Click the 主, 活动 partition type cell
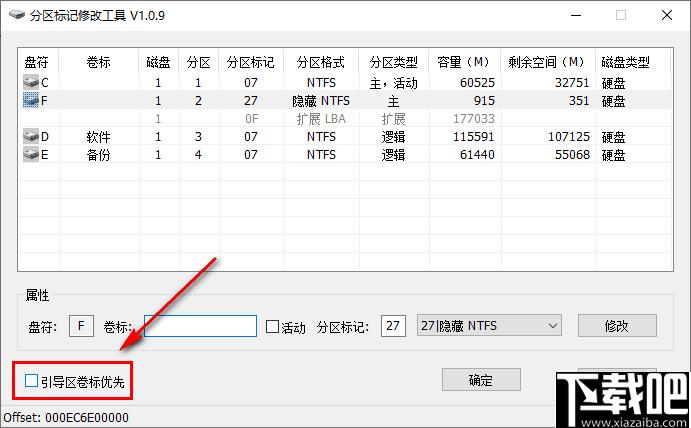The image size is (691, 428). pyautogui.click(x=394, y=83)
